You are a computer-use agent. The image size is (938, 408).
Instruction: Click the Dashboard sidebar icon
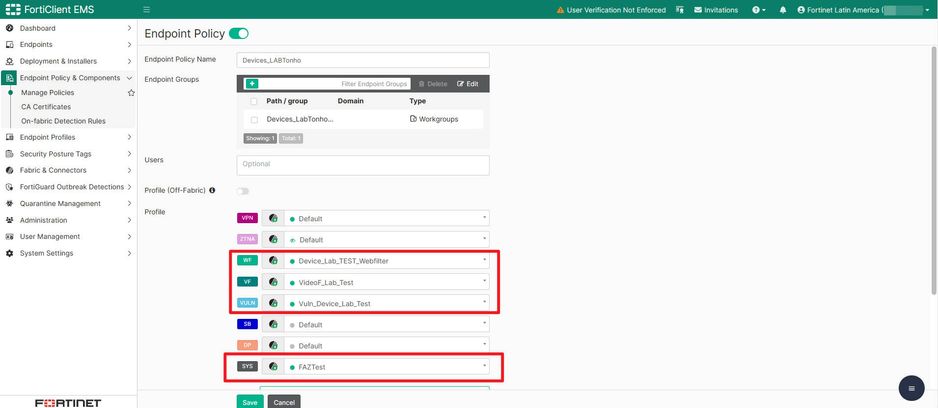click(x=9, y=28)
